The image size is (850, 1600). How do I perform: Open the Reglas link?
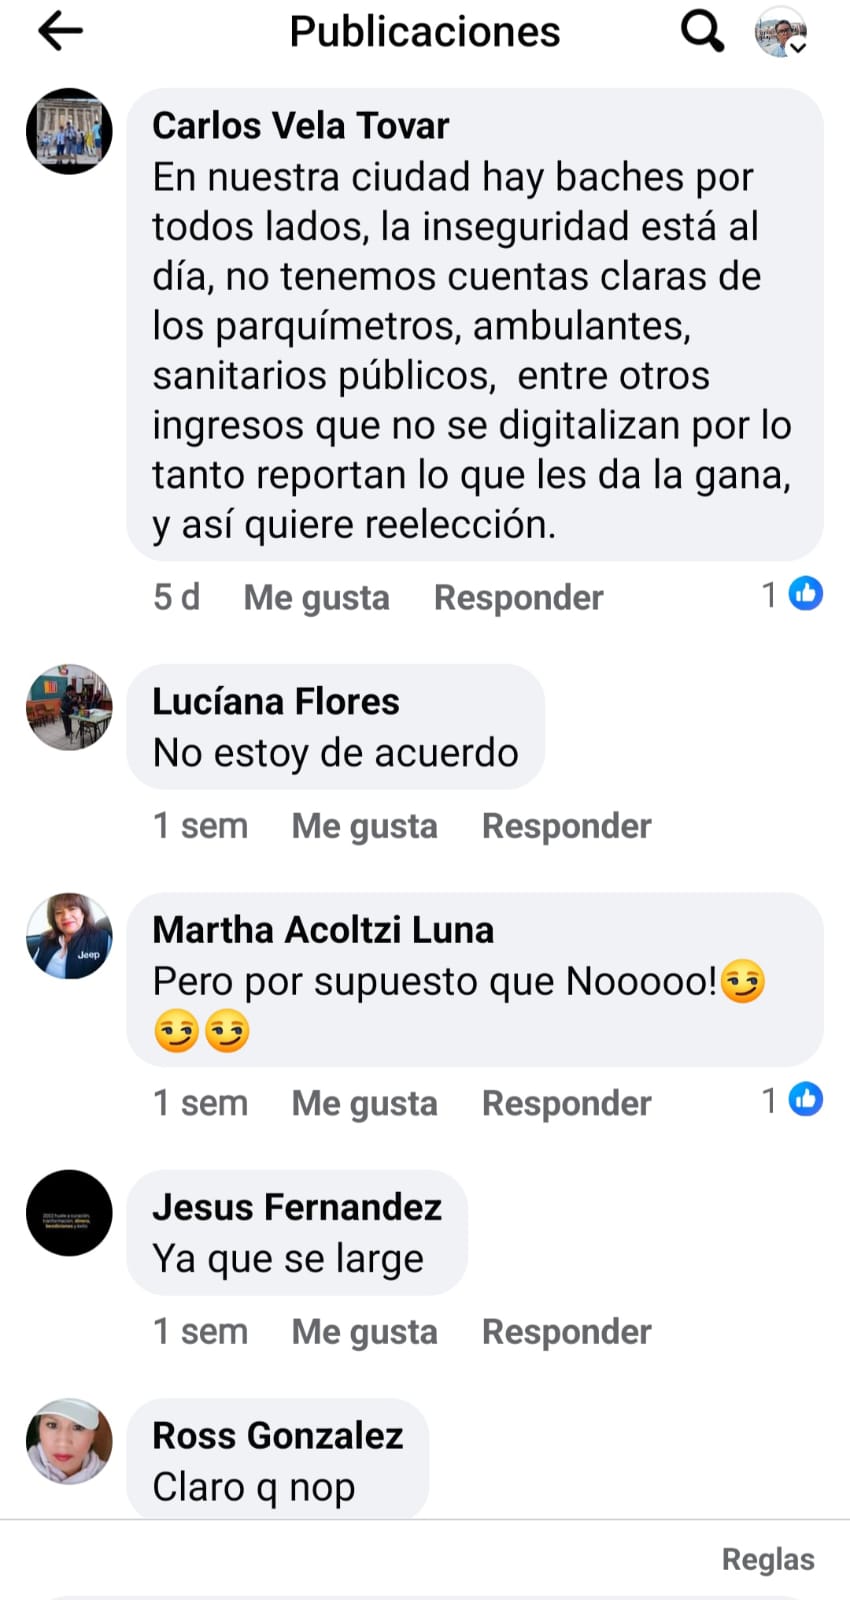click(768, 1560)
